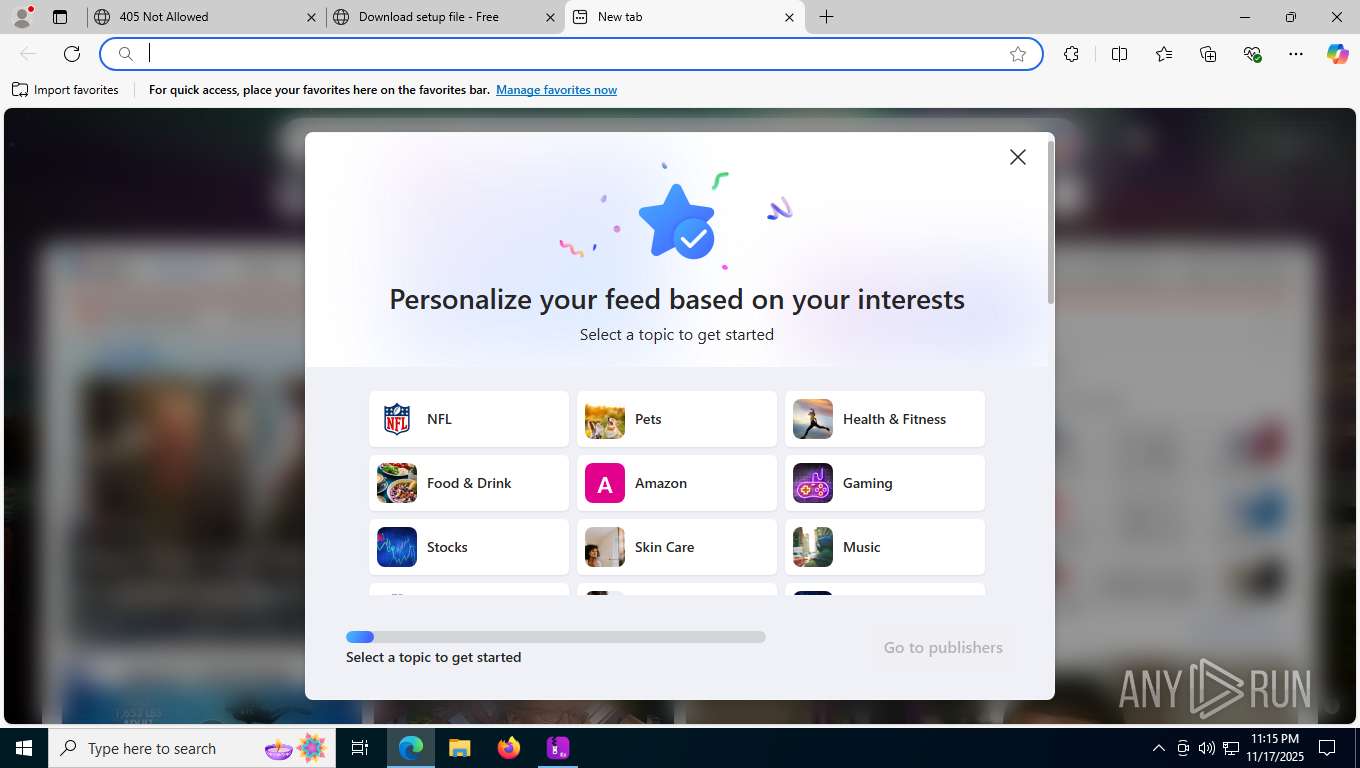The height and width of the screenshot is (768, 1360).
Task: Switch to the 405 Not Allowed tab
Action: [x=205, y=17]
